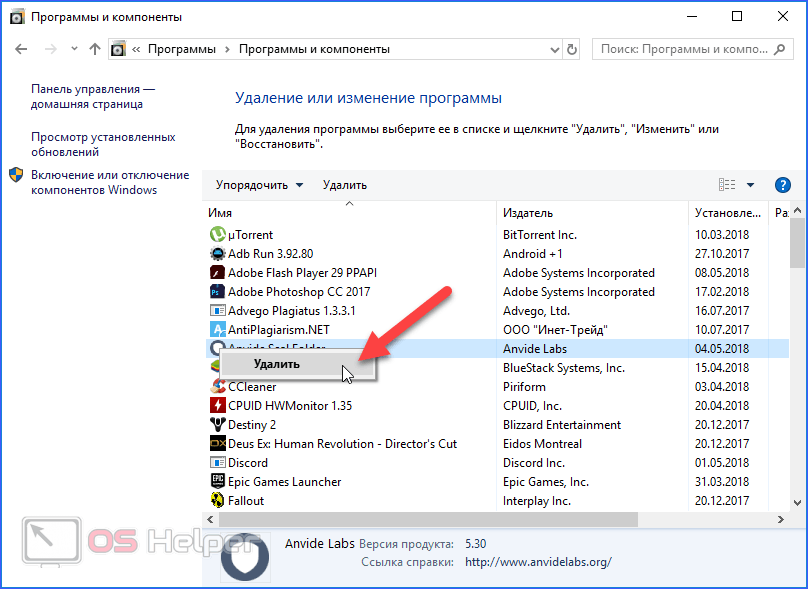Click the Eidos Montreal publisher cell
The width and height of the screenshot is (808, 589).
click(542, 444)
